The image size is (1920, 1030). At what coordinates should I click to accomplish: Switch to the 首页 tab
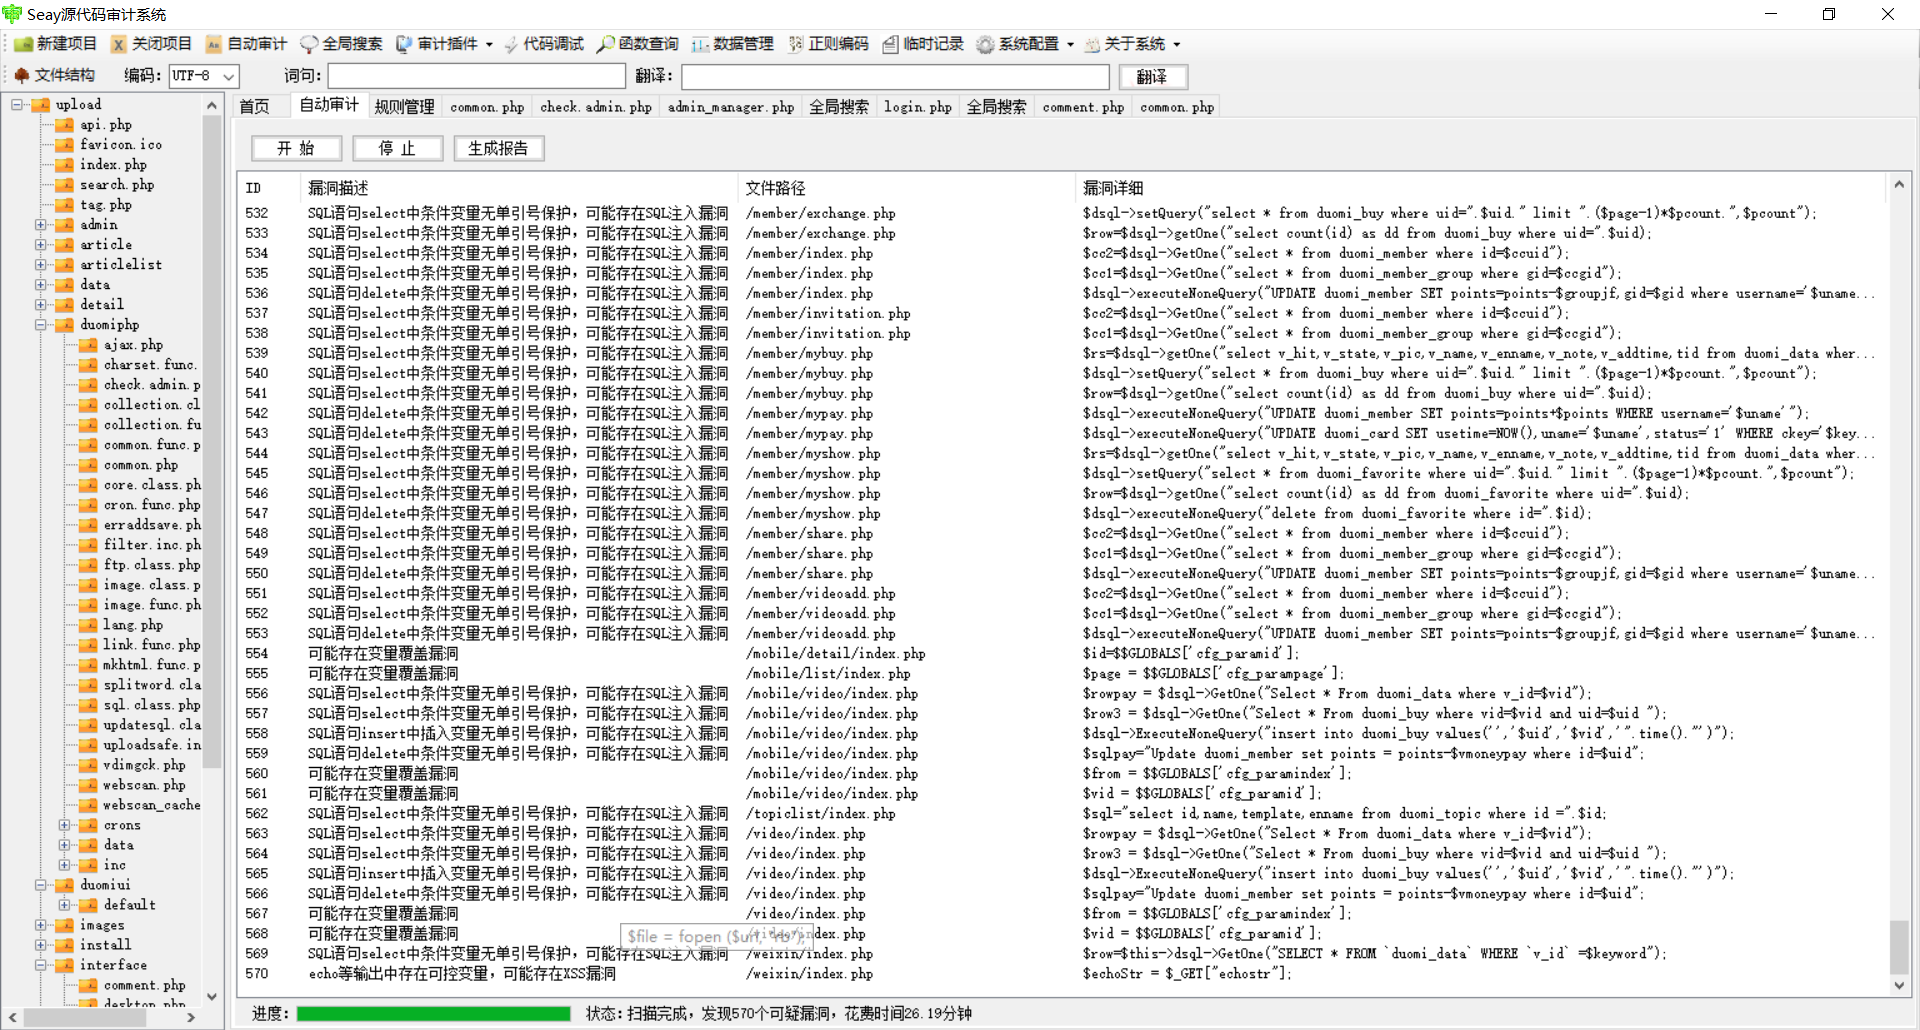click(x=255, y=107)
